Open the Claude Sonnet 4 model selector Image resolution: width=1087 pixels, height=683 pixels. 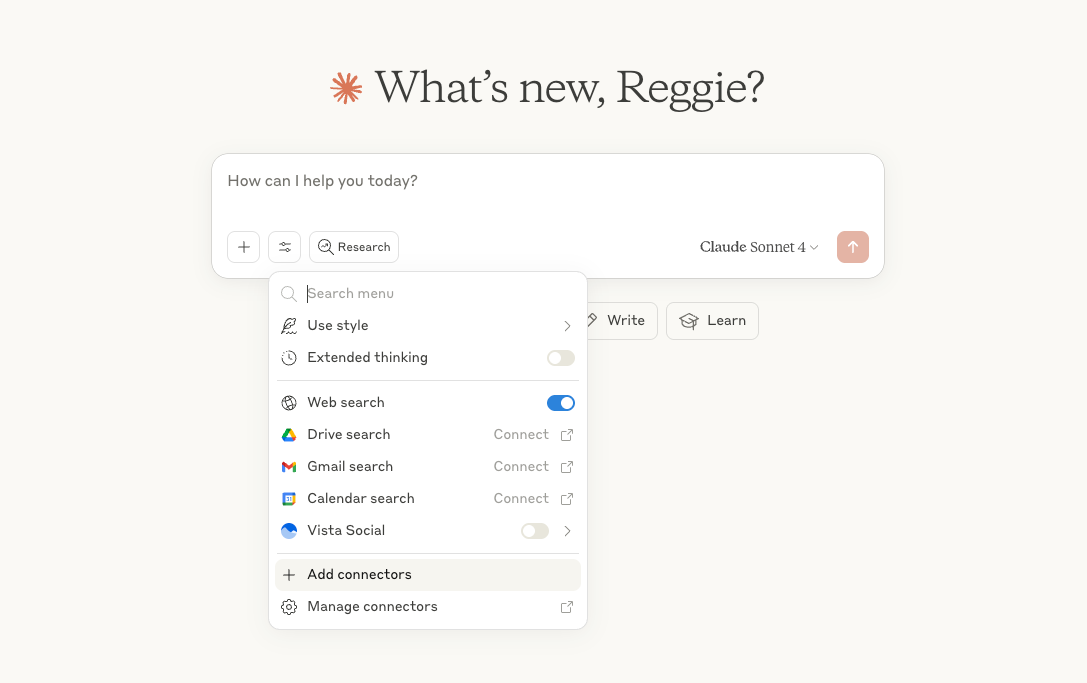click(x=758, y=246)
